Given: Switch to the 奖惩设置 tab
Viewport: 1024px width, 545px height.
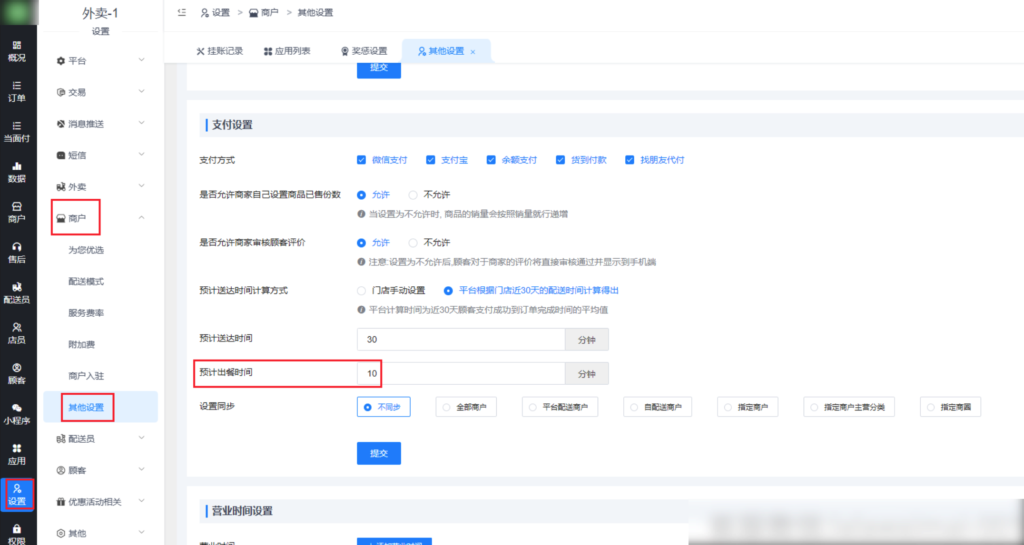Looking at the screenshot, I should [x=364, y=51].
